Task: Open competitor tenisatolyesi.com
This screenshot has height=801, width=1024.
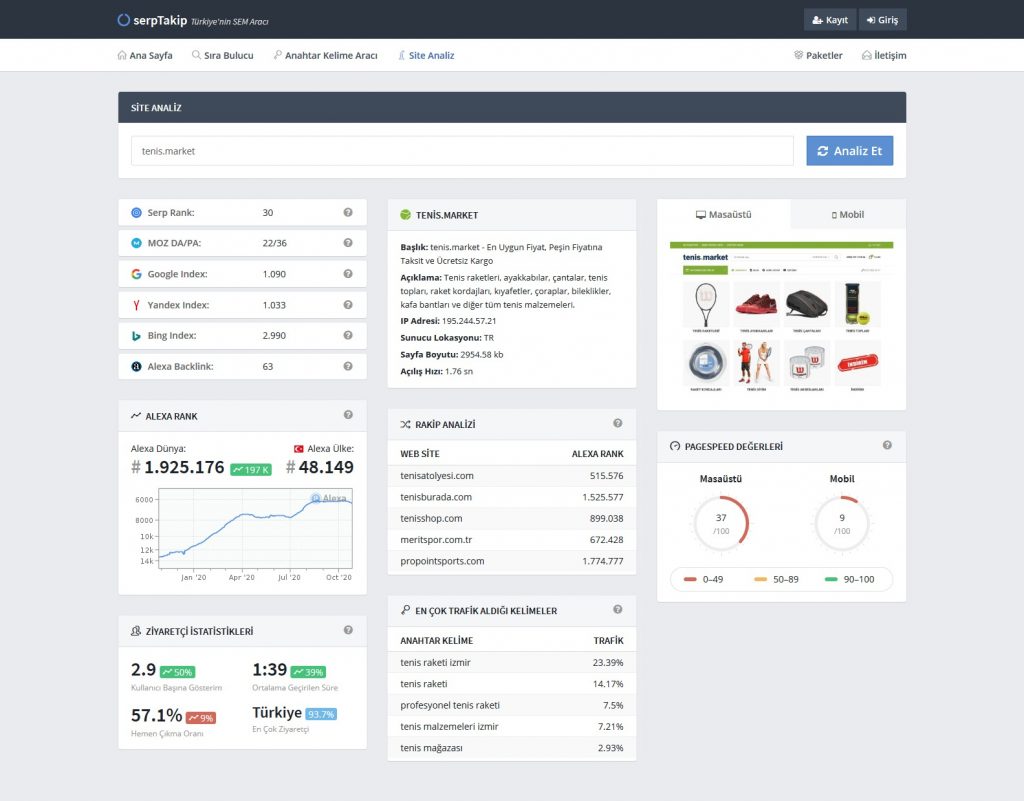Action: click(x=437, y=476)
